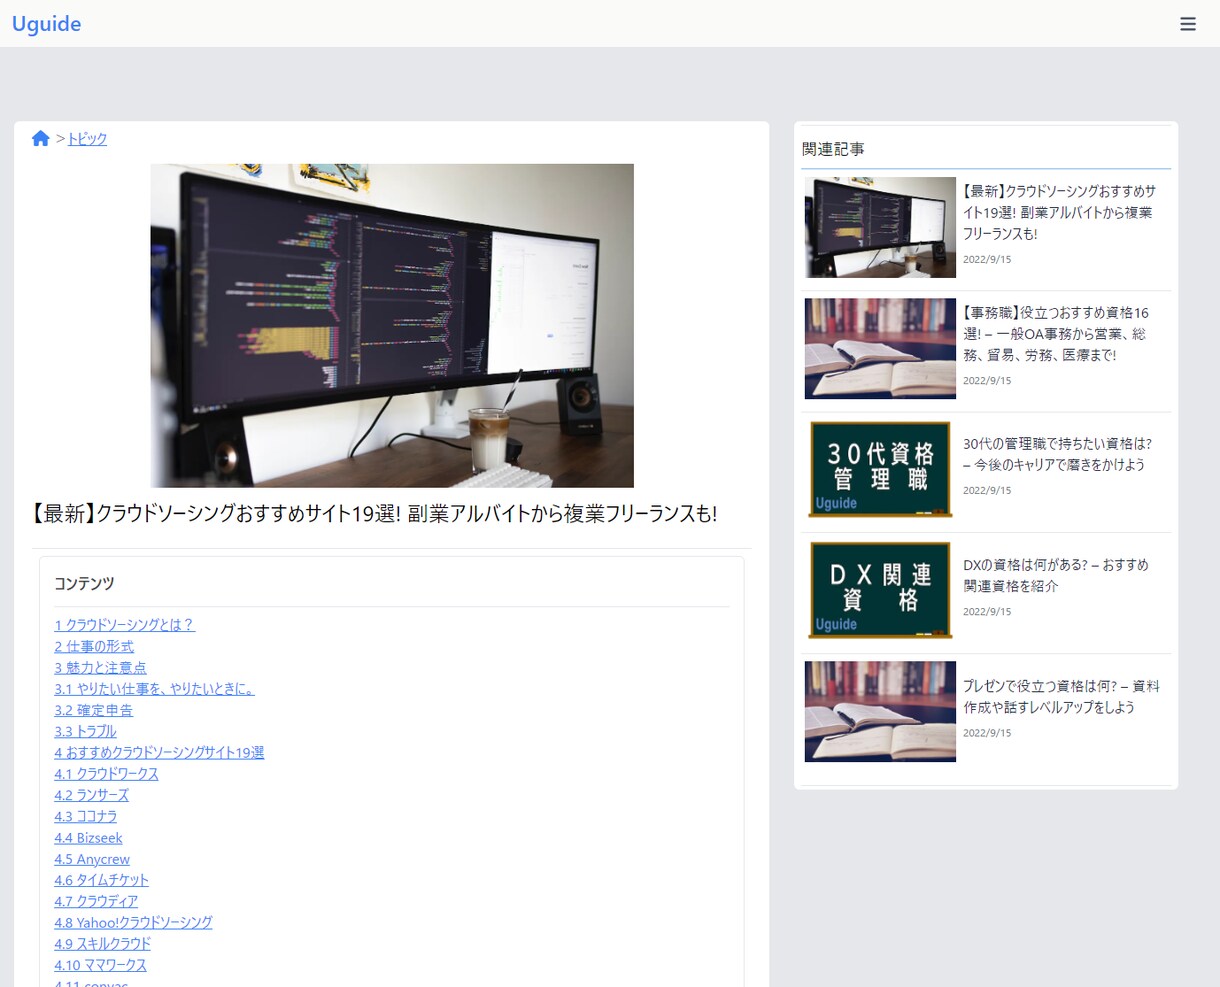Open related thumbnail for 事務職 資格16選 article

tap(880, 348)
